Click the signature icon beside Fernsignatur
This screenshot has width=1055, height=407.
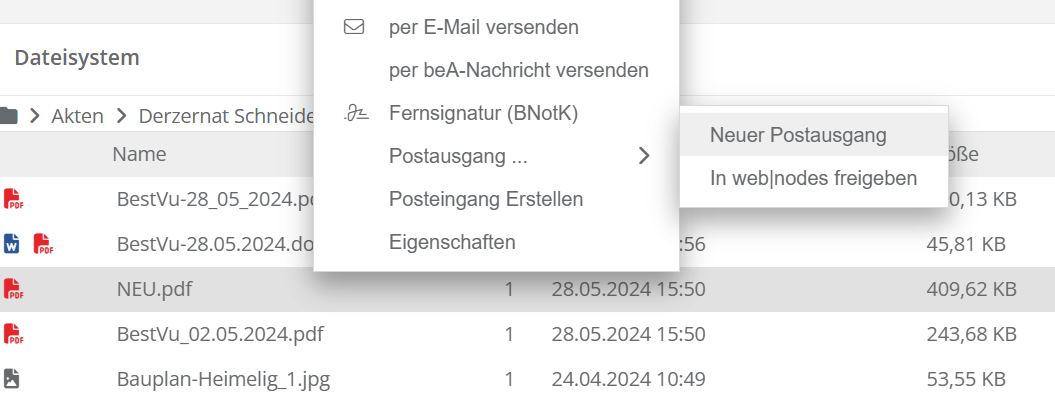[x=353, y=114]
